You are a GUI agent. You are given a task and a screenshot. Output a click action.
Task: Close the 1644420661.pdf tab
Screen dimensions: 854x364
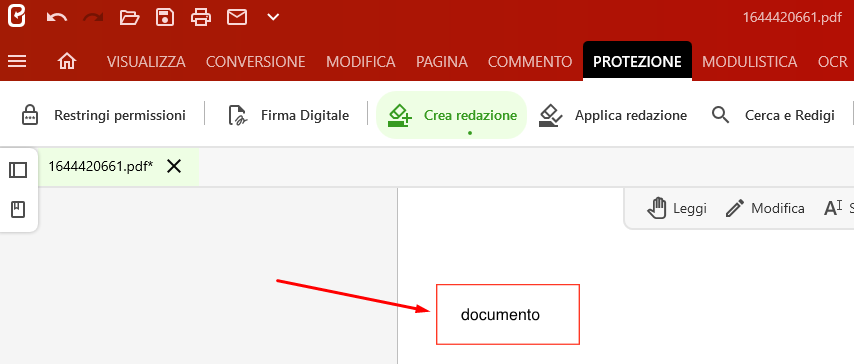174,166
